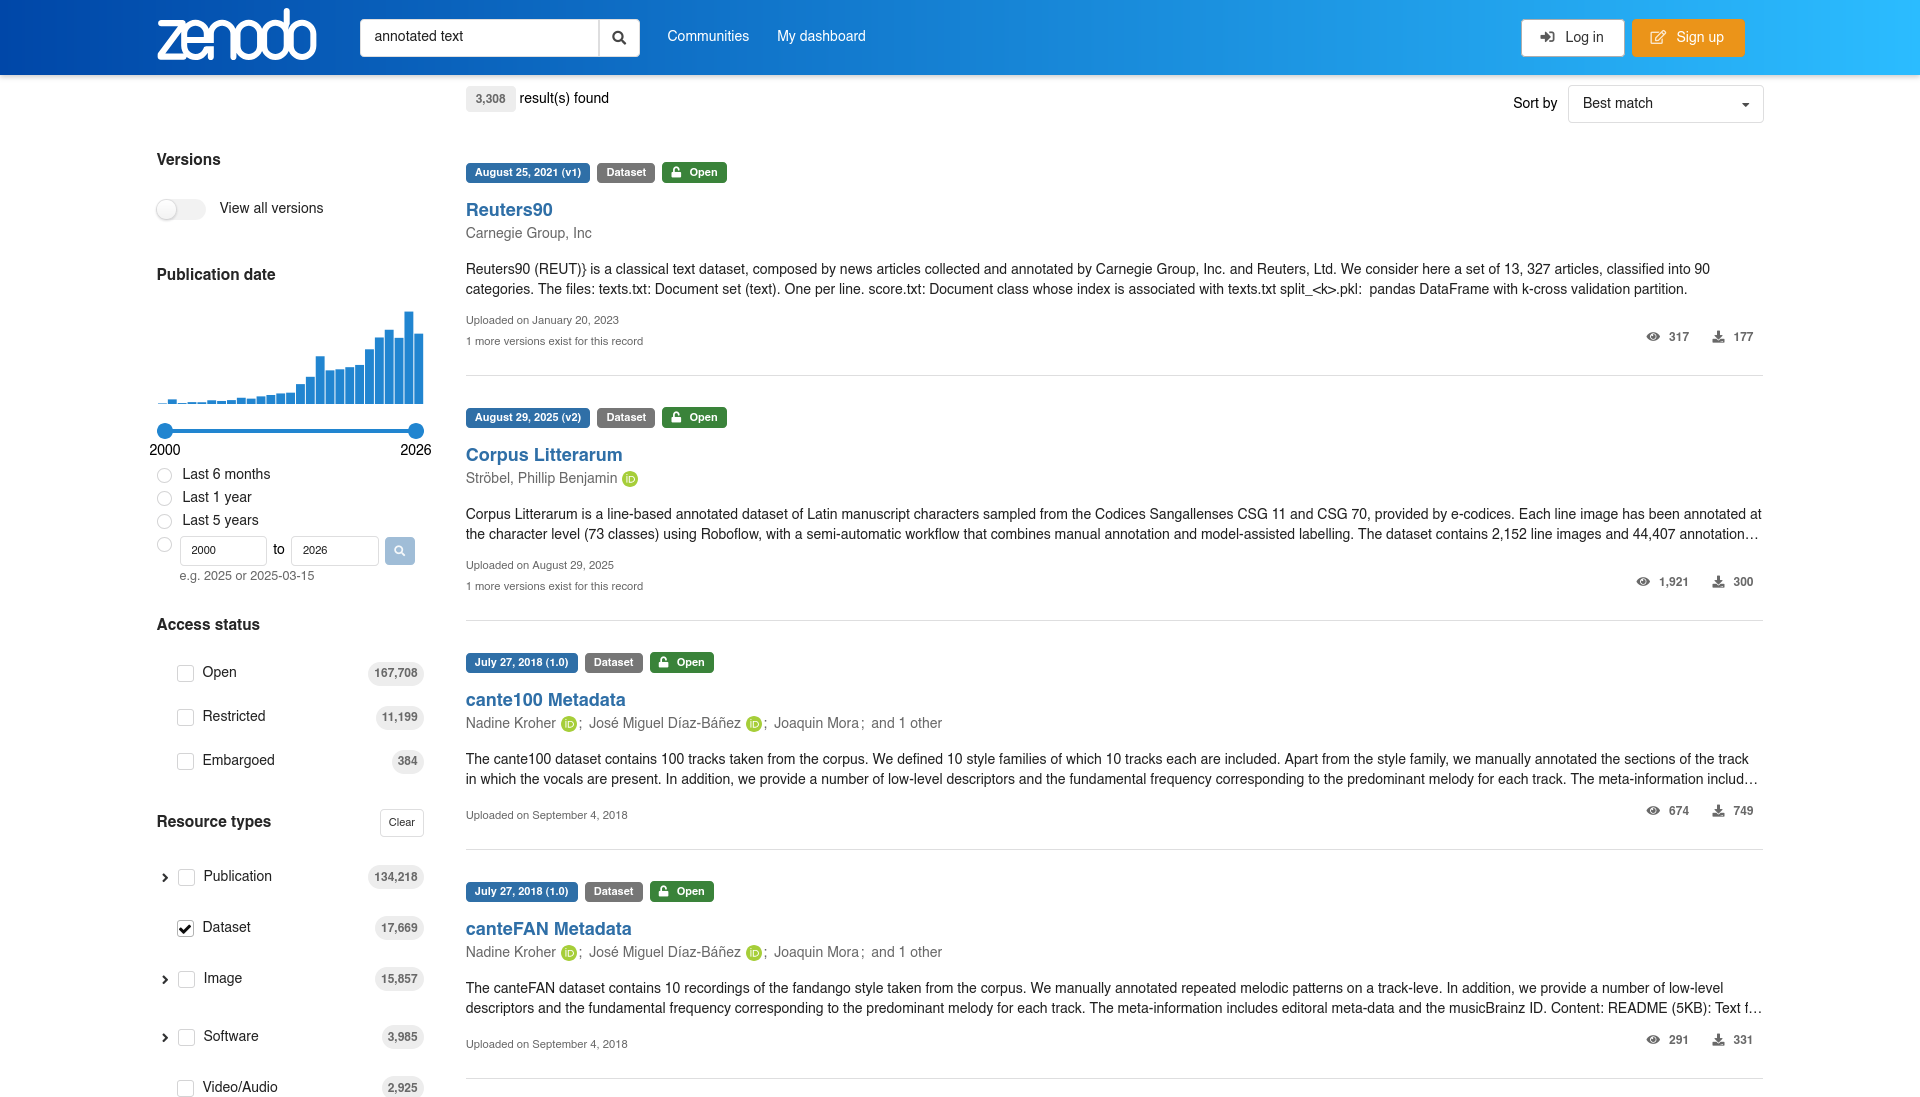Apply the custom date range search button

pyautogui.click(x=400, y=551)
